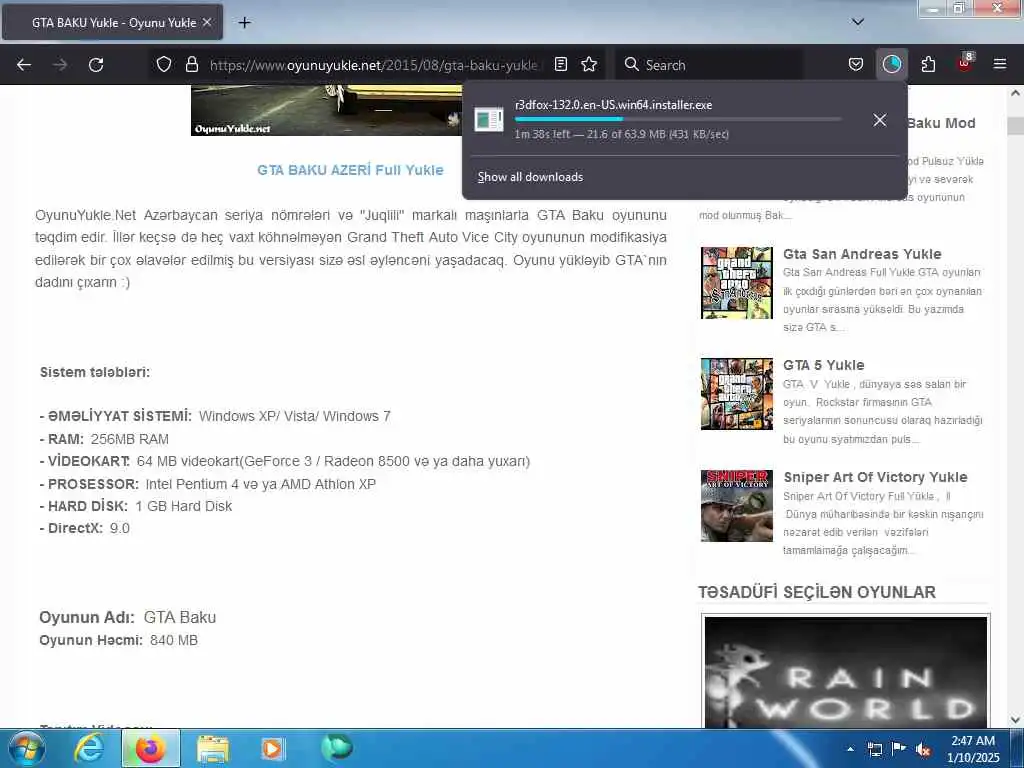Launch Internet Explorer from the taskbar
This screenshot has height=768, width=1024.
tap(88, 748)
